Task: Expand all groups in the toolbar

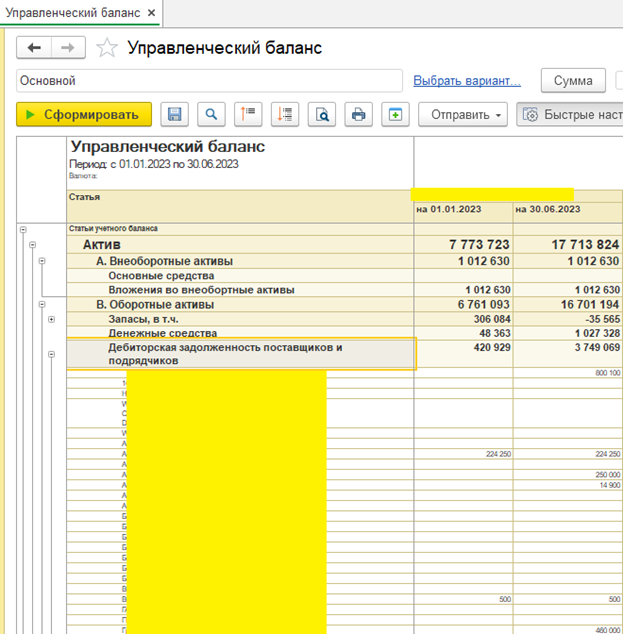Action: pos(285,114)
